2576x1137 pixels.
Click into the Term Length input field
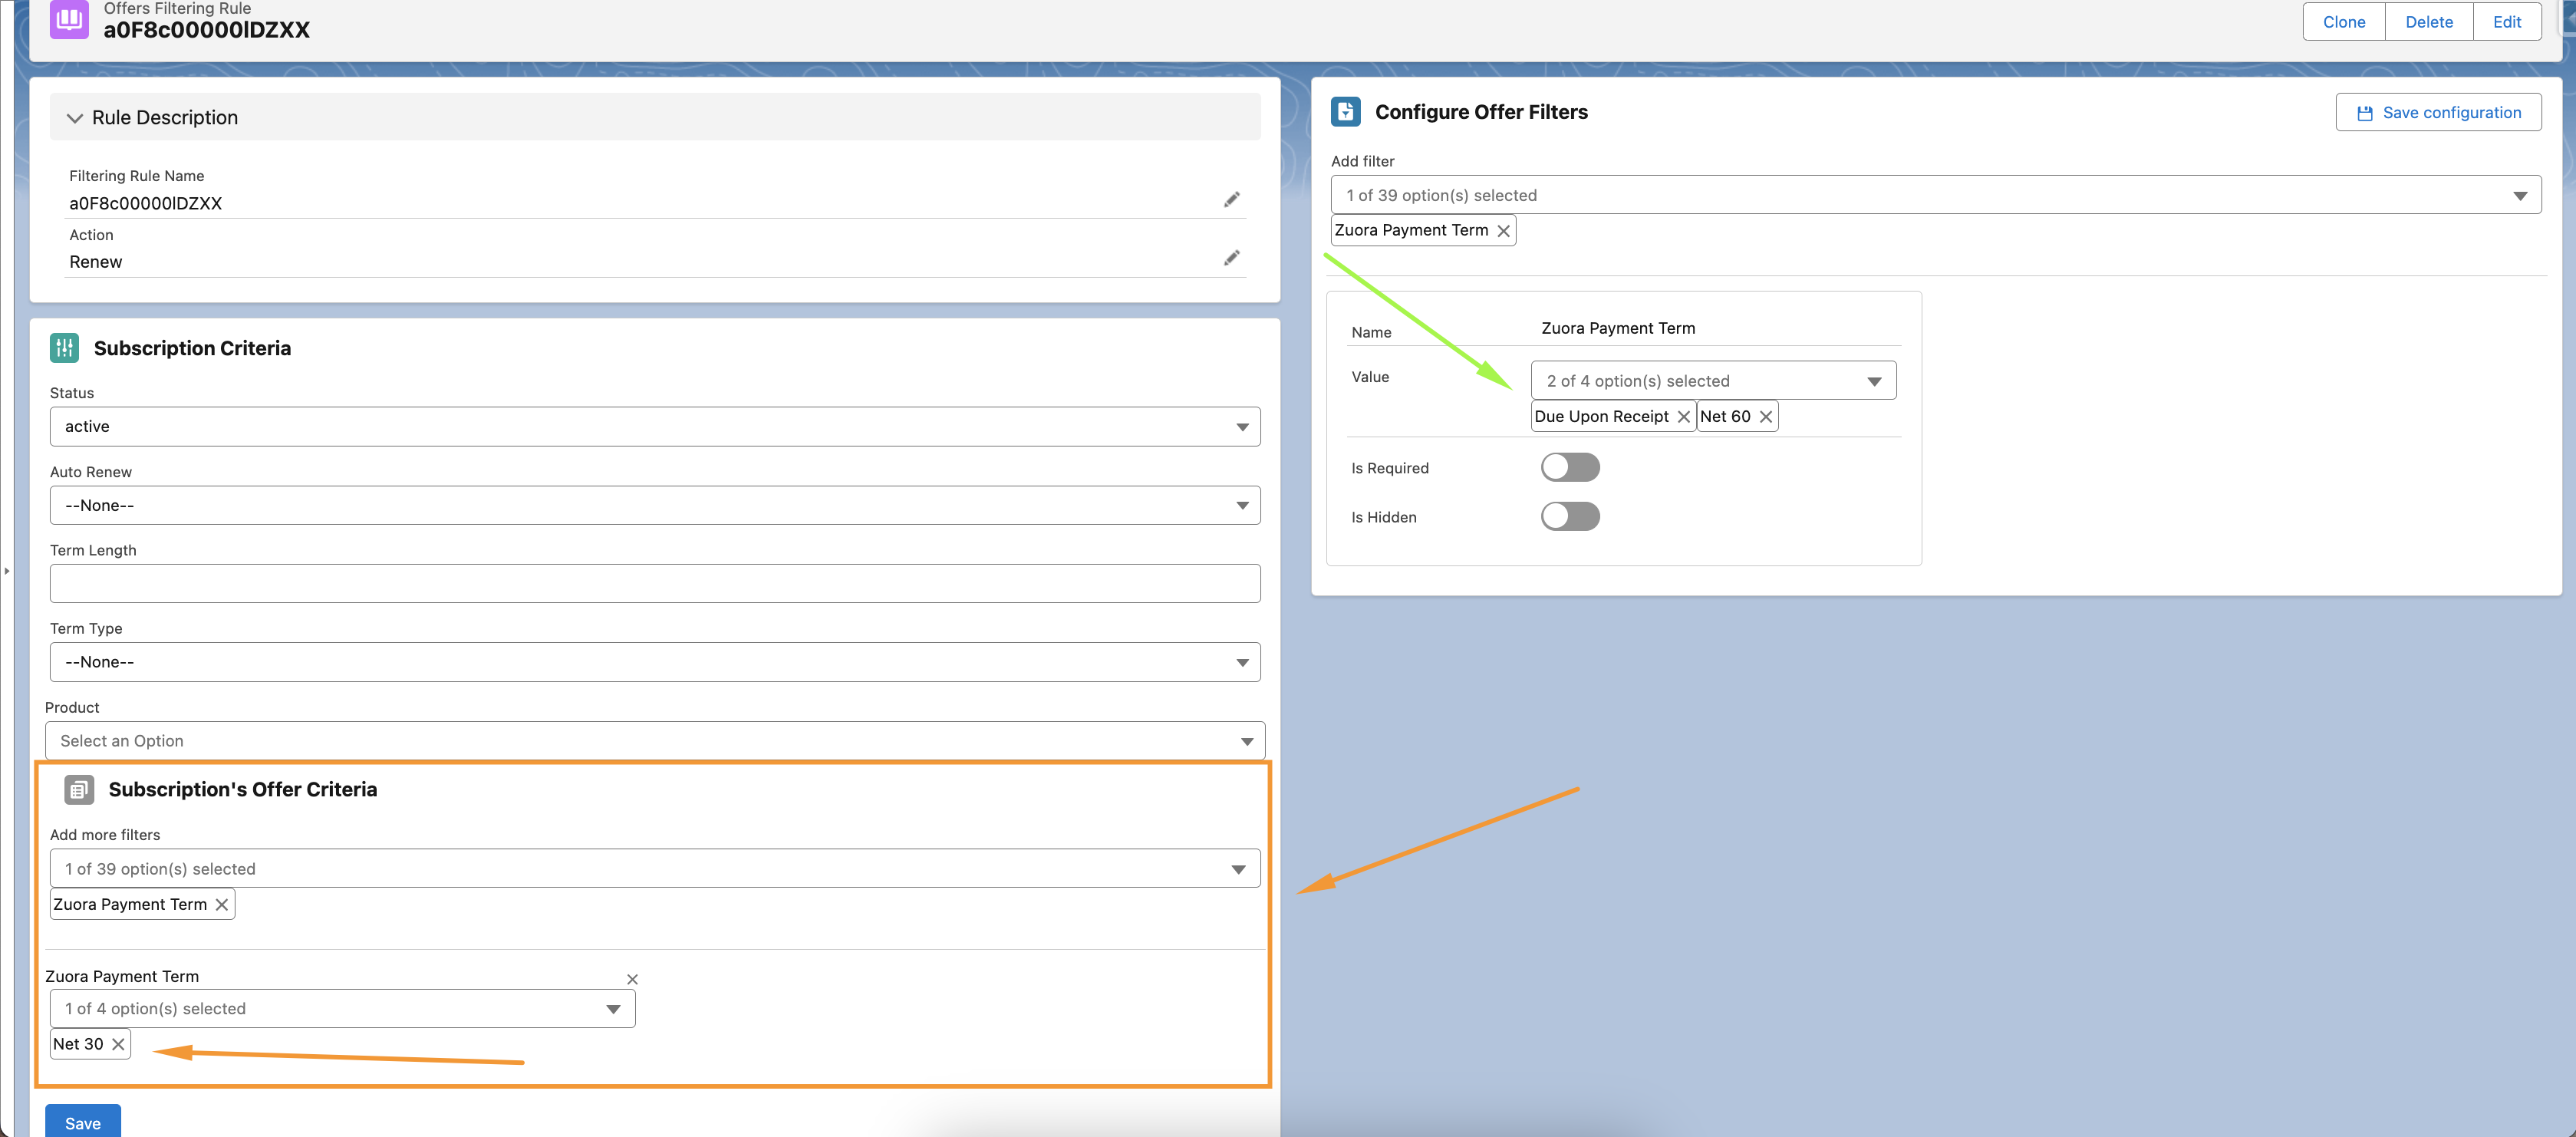tap(654, 583)
